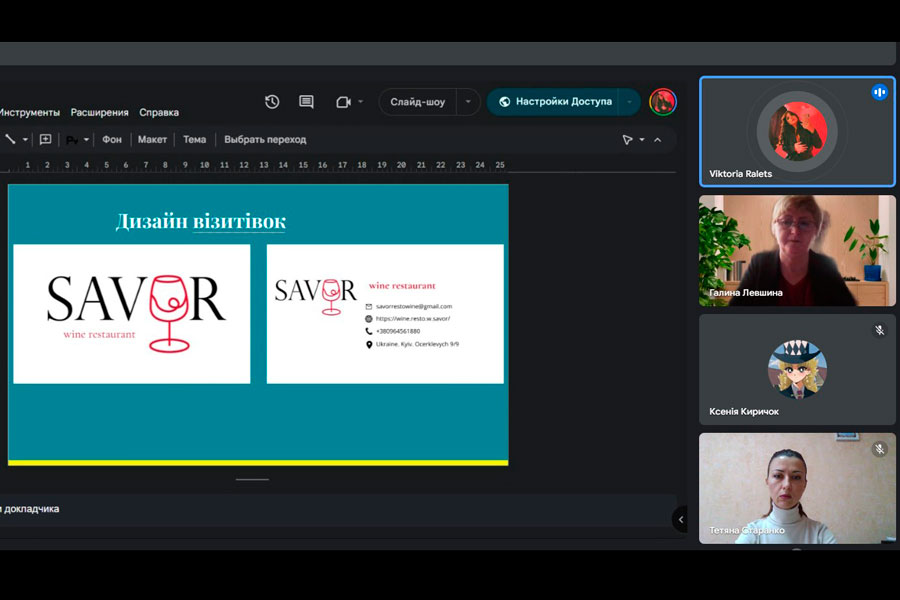The width and height of the screenshot is (900, 600).
Task: Open version history clock icon
Action: (x=272, y=102)
